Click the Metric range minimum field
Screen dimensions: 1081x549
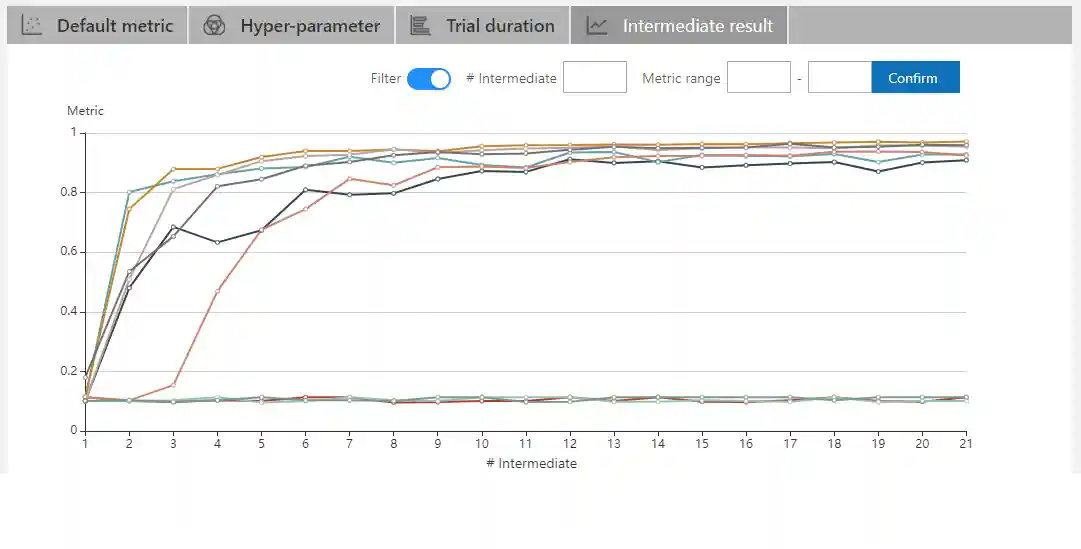759,78
